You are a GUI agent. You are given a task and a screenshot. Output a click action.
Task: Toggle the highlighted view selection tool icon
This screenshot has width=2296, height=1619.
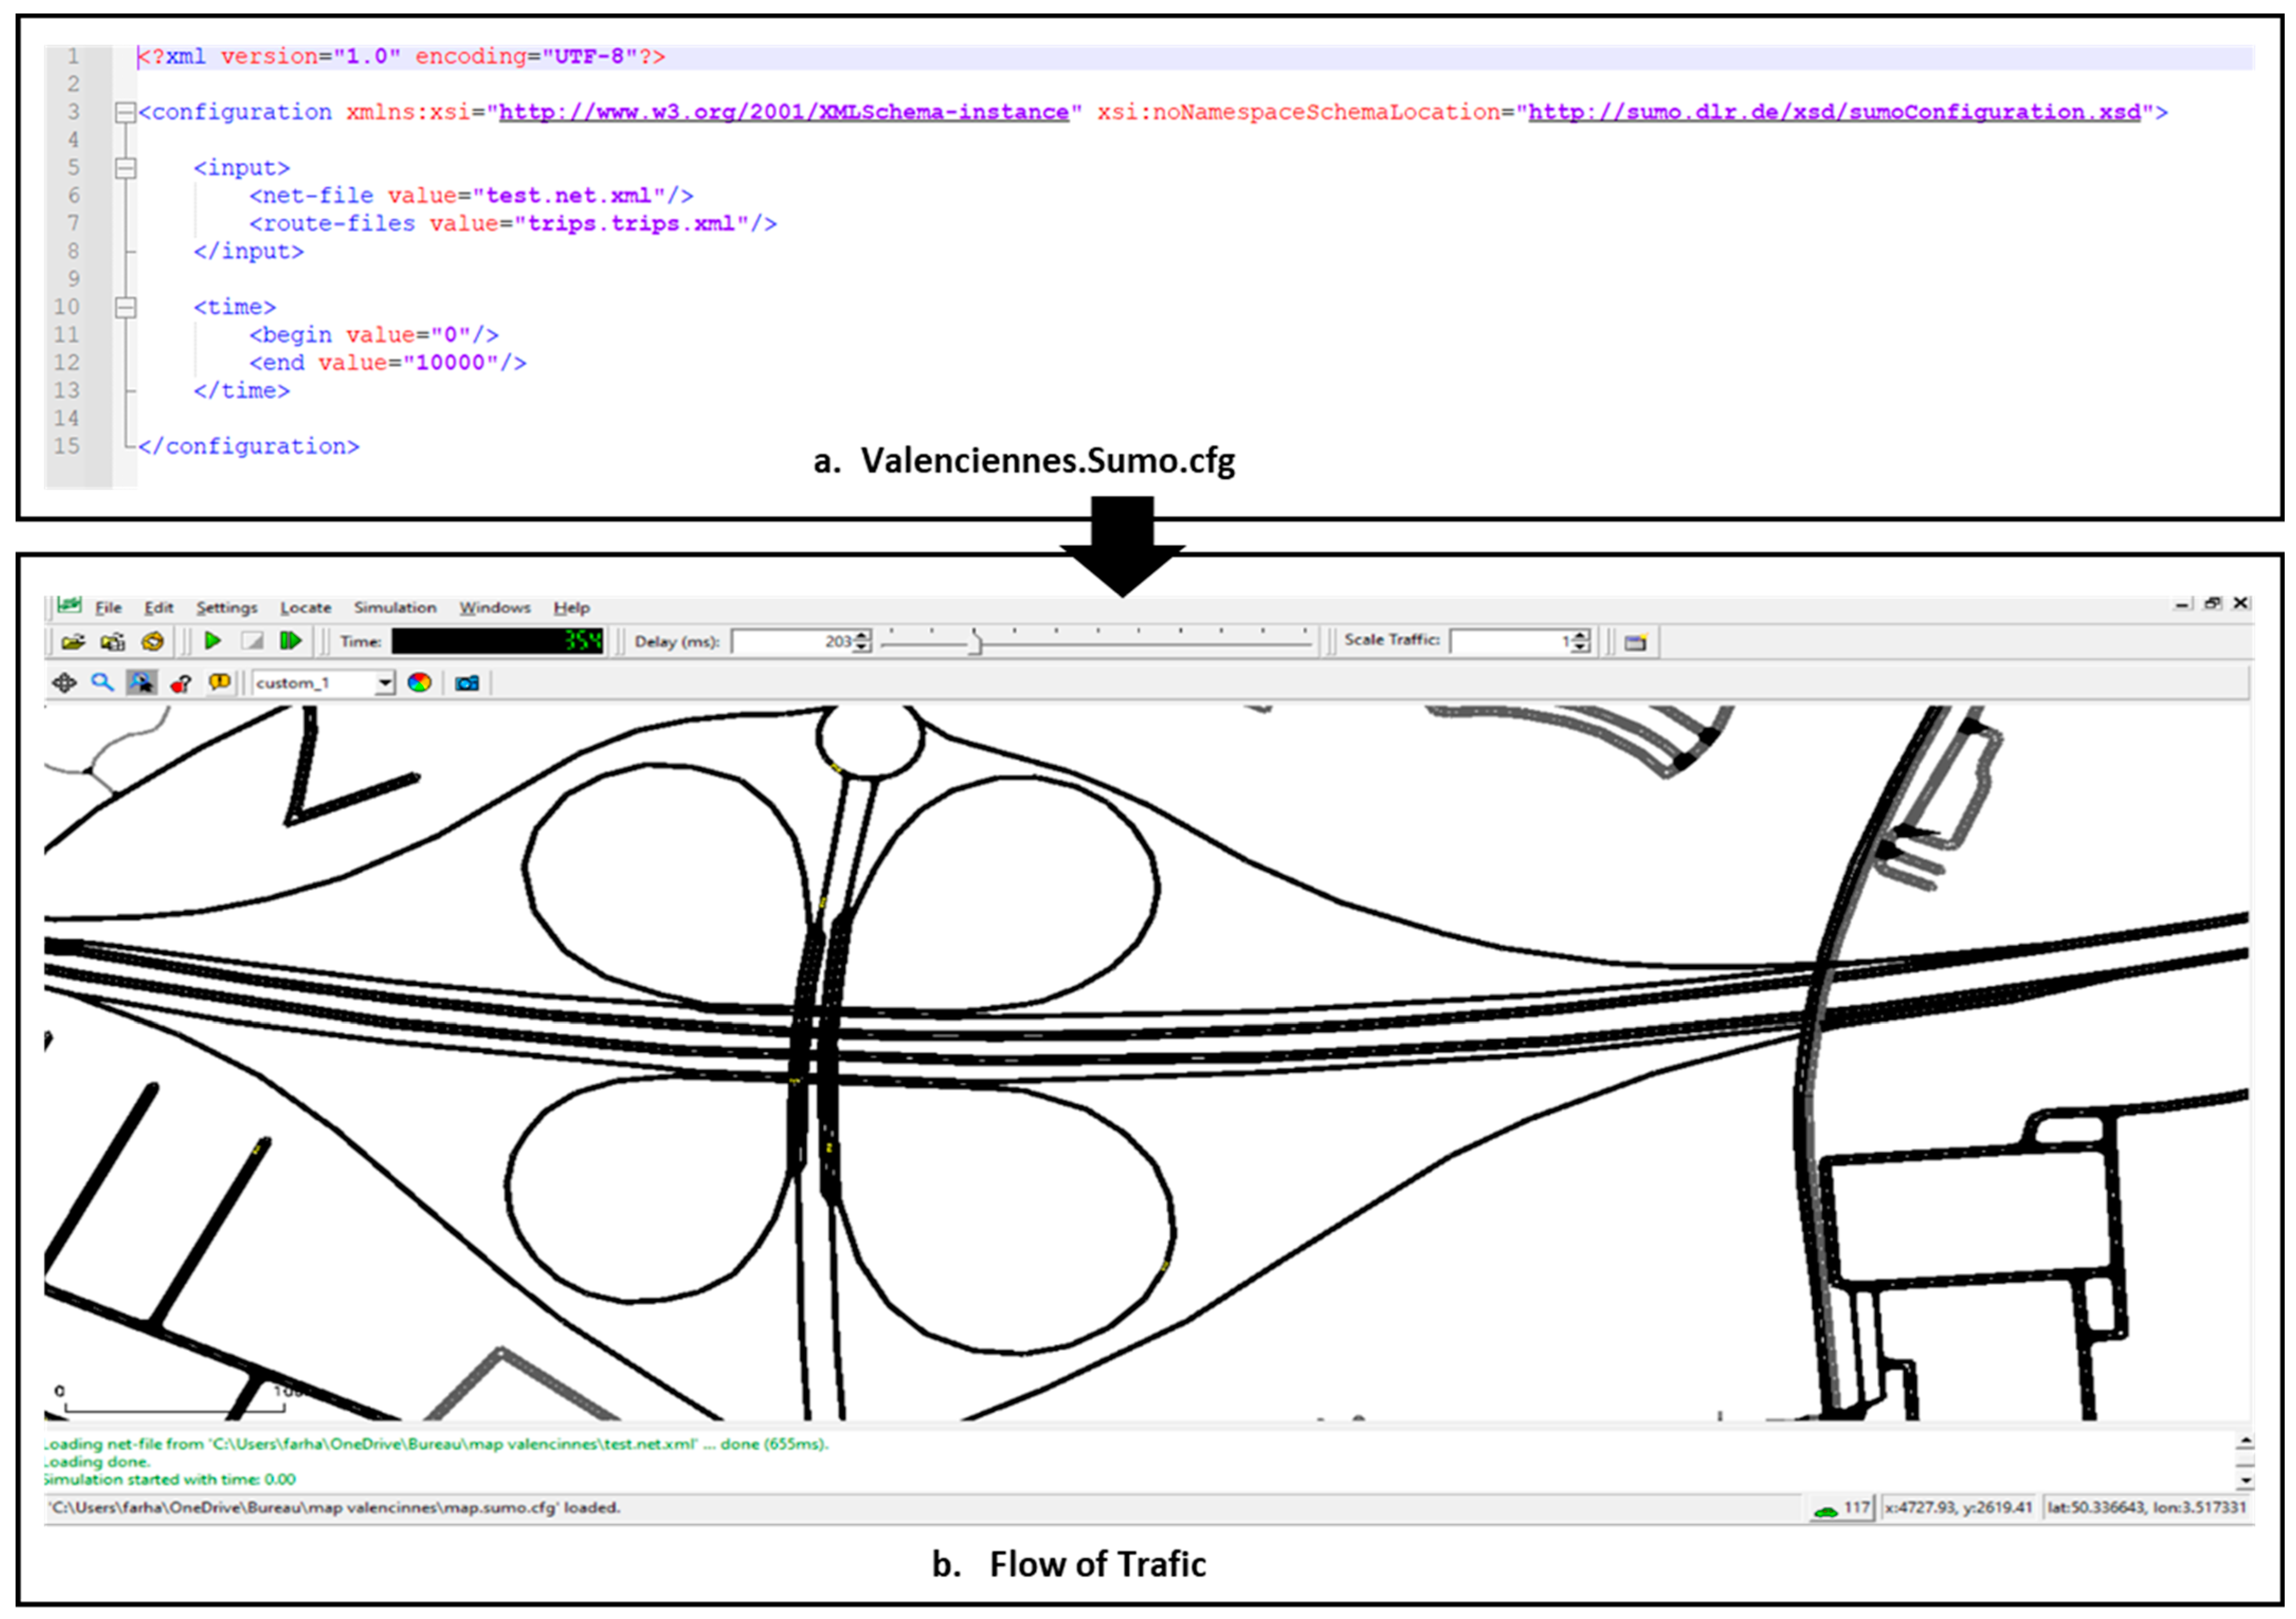click(141, 683)
